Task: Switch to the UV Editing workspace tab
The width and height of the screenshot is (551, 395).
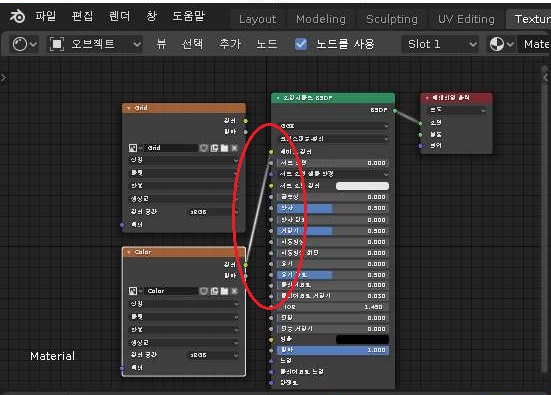Action: click(x=466, y=19)
